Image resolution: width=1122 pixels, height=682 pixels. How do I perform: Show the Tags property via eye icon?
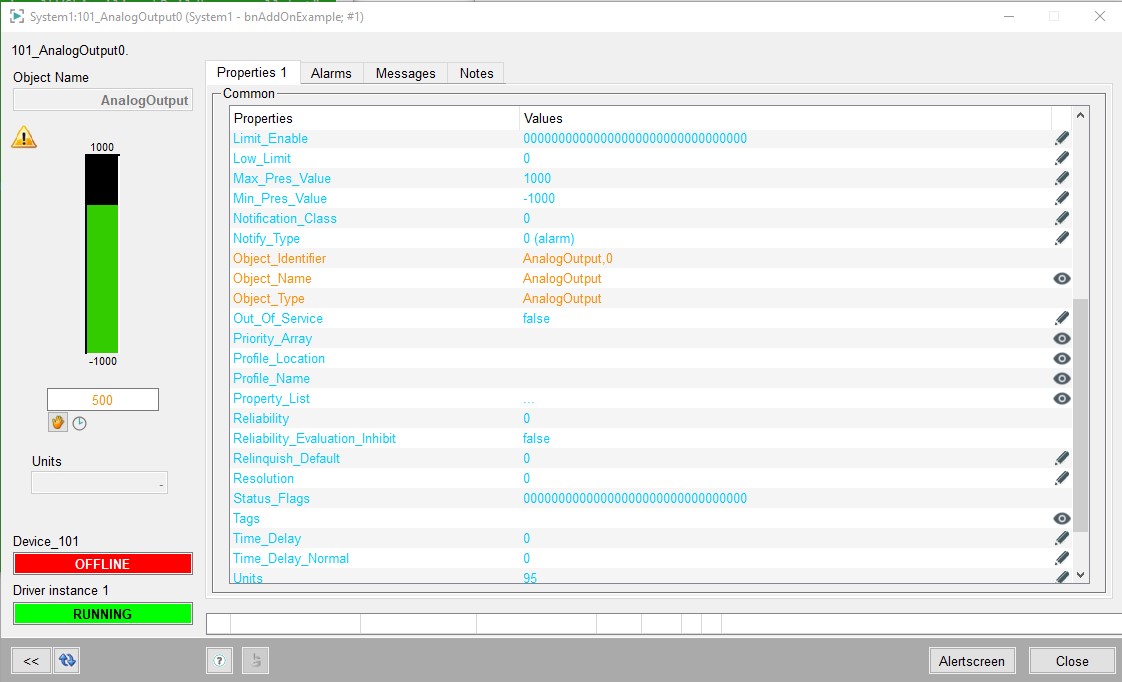(1062, 519)
